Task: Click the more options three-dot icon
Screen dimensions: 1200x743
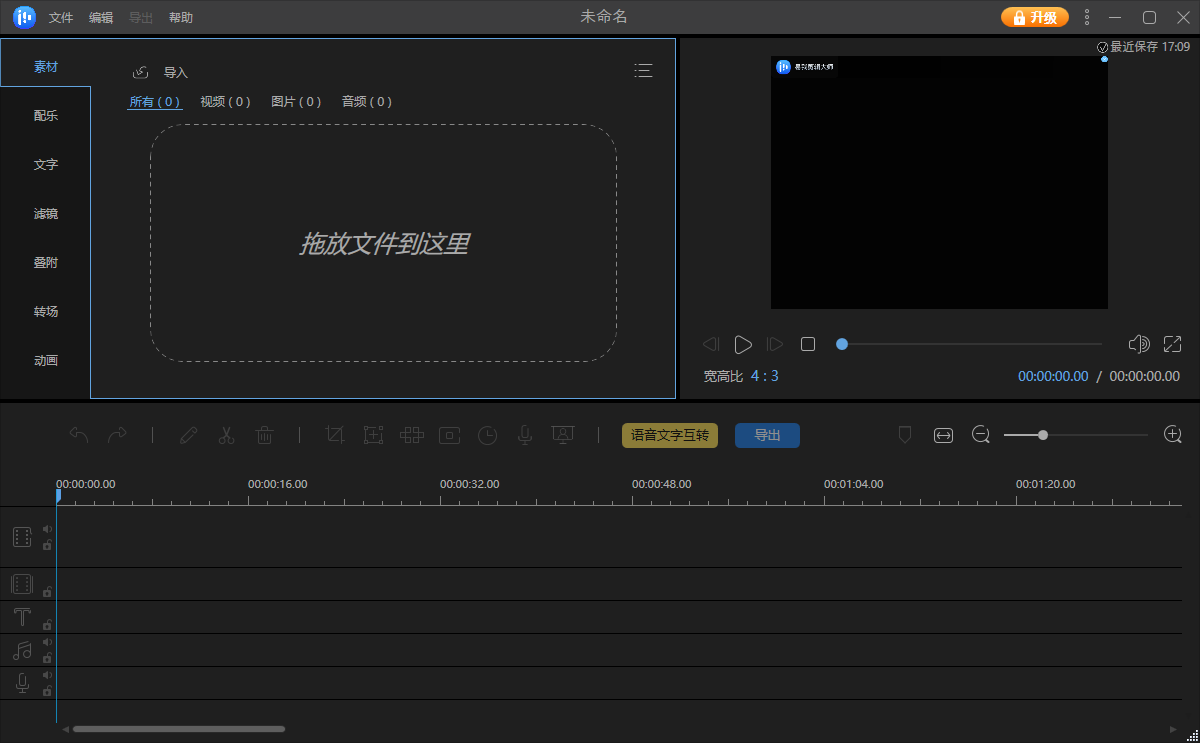Action: click(1087, 17)
